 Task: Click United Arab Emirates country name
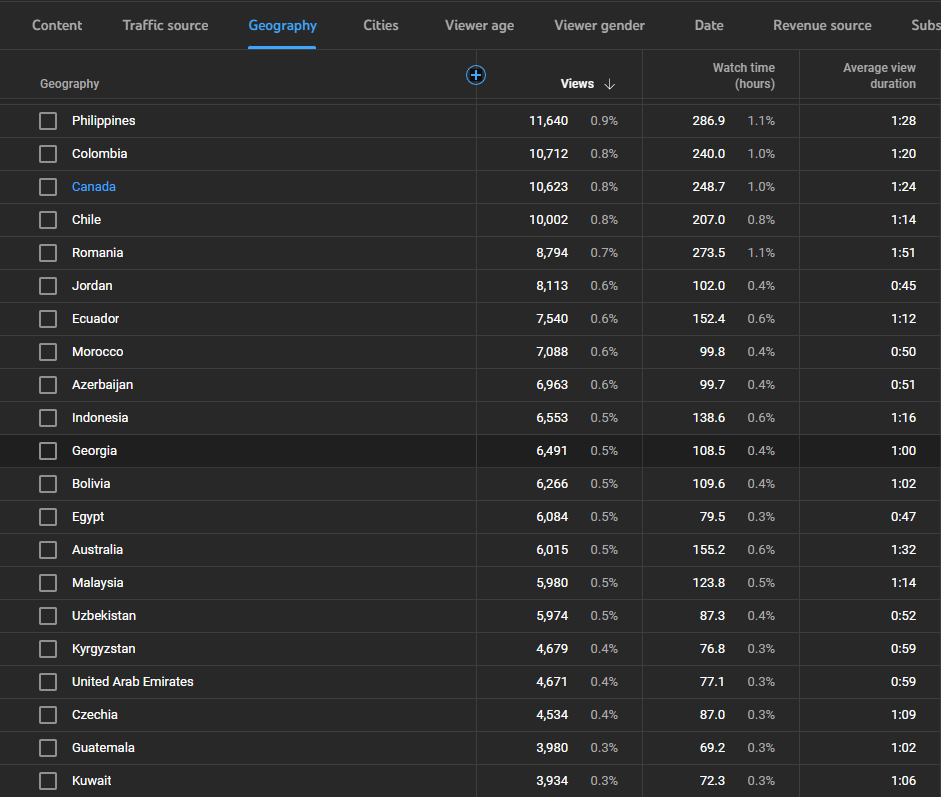click(x=133, y=682)
